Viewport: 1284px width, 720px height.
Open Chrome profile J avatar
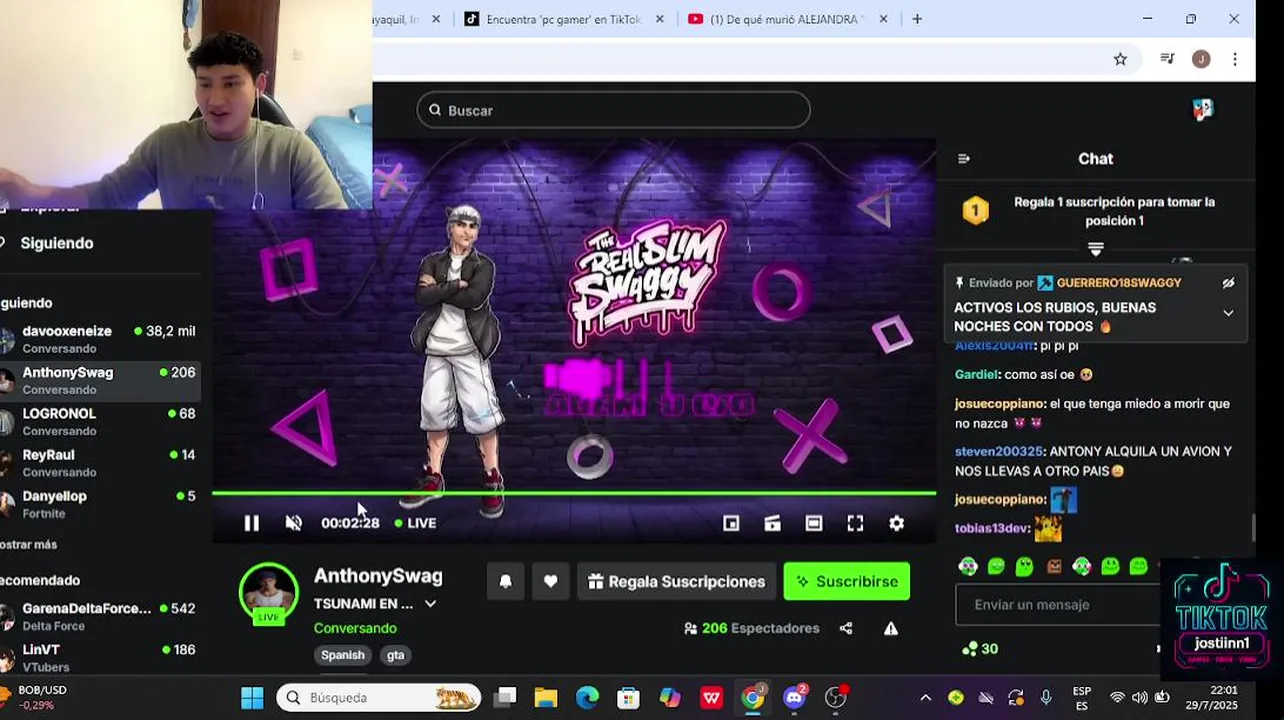click(x=1201, y=59)
